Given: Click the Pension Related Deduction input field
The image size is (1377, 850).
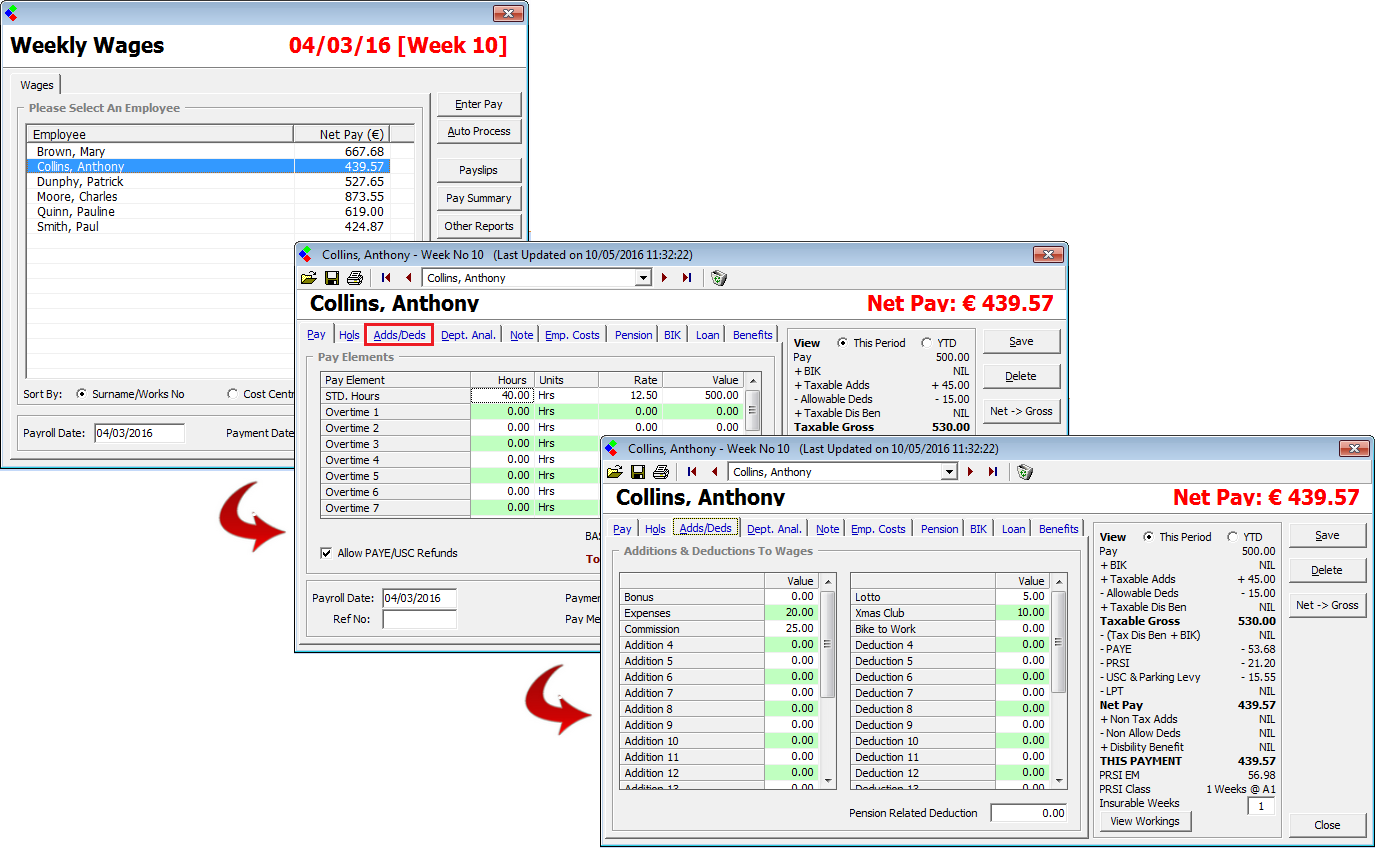Looking at the screenshot, I should pyautogui.click(x=1028, y=813).
